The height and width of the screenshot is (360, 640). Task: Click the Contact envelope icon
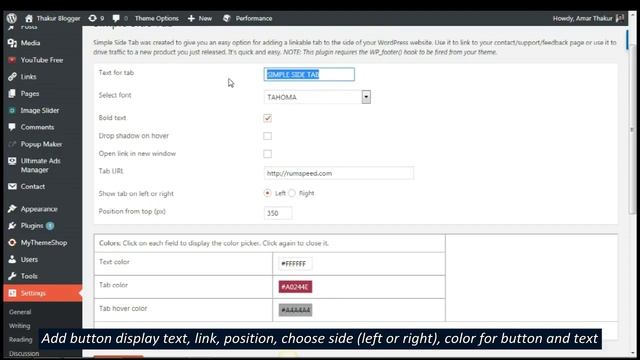click(12, 187)
